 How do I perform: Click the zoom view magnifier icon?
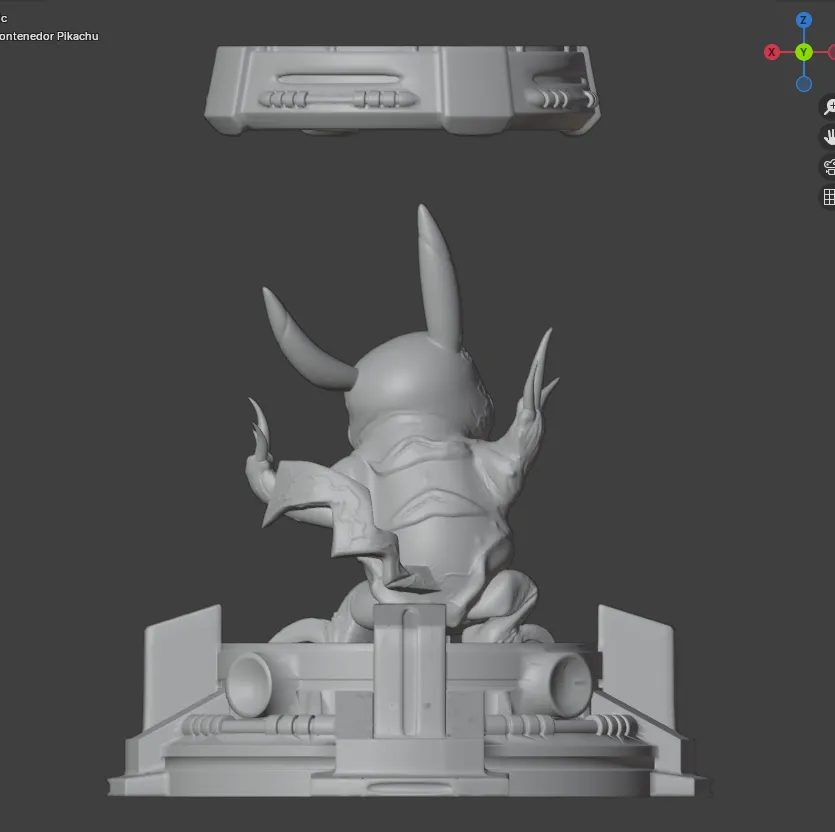pyautogui.click(x=829, y=107)
